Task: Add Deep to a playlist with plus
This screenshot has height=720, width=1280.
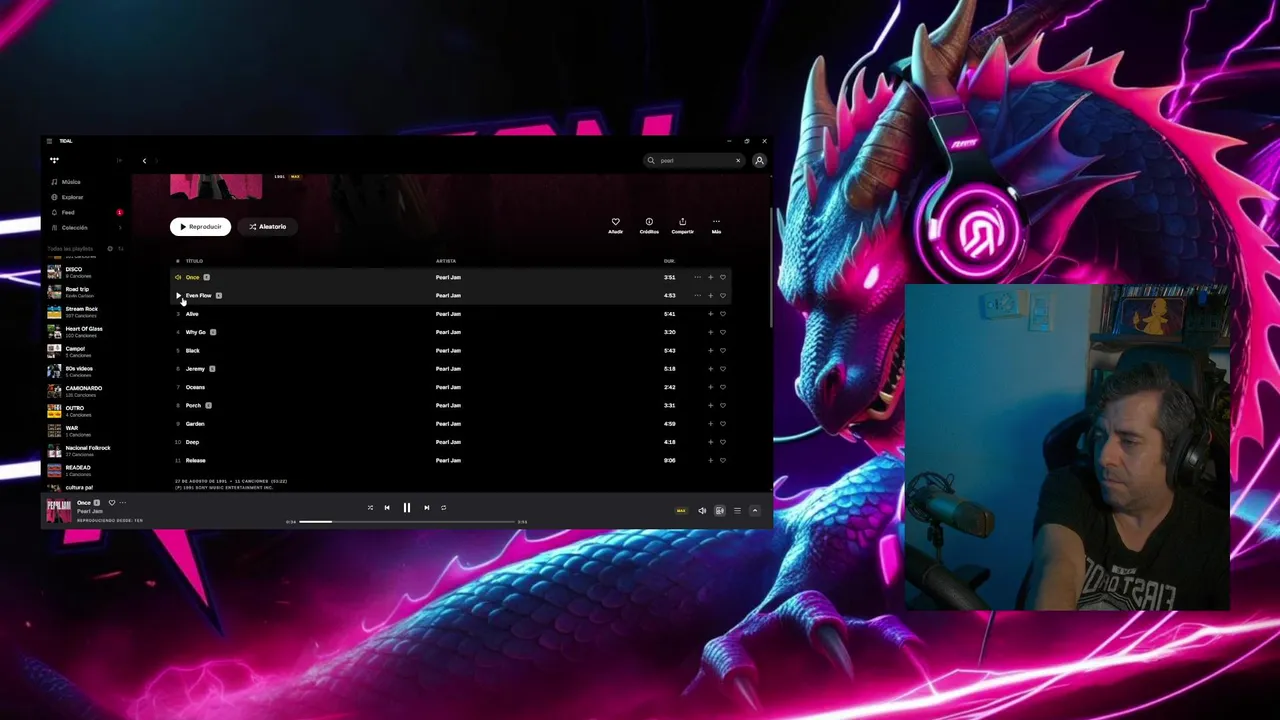Action: 710,442
